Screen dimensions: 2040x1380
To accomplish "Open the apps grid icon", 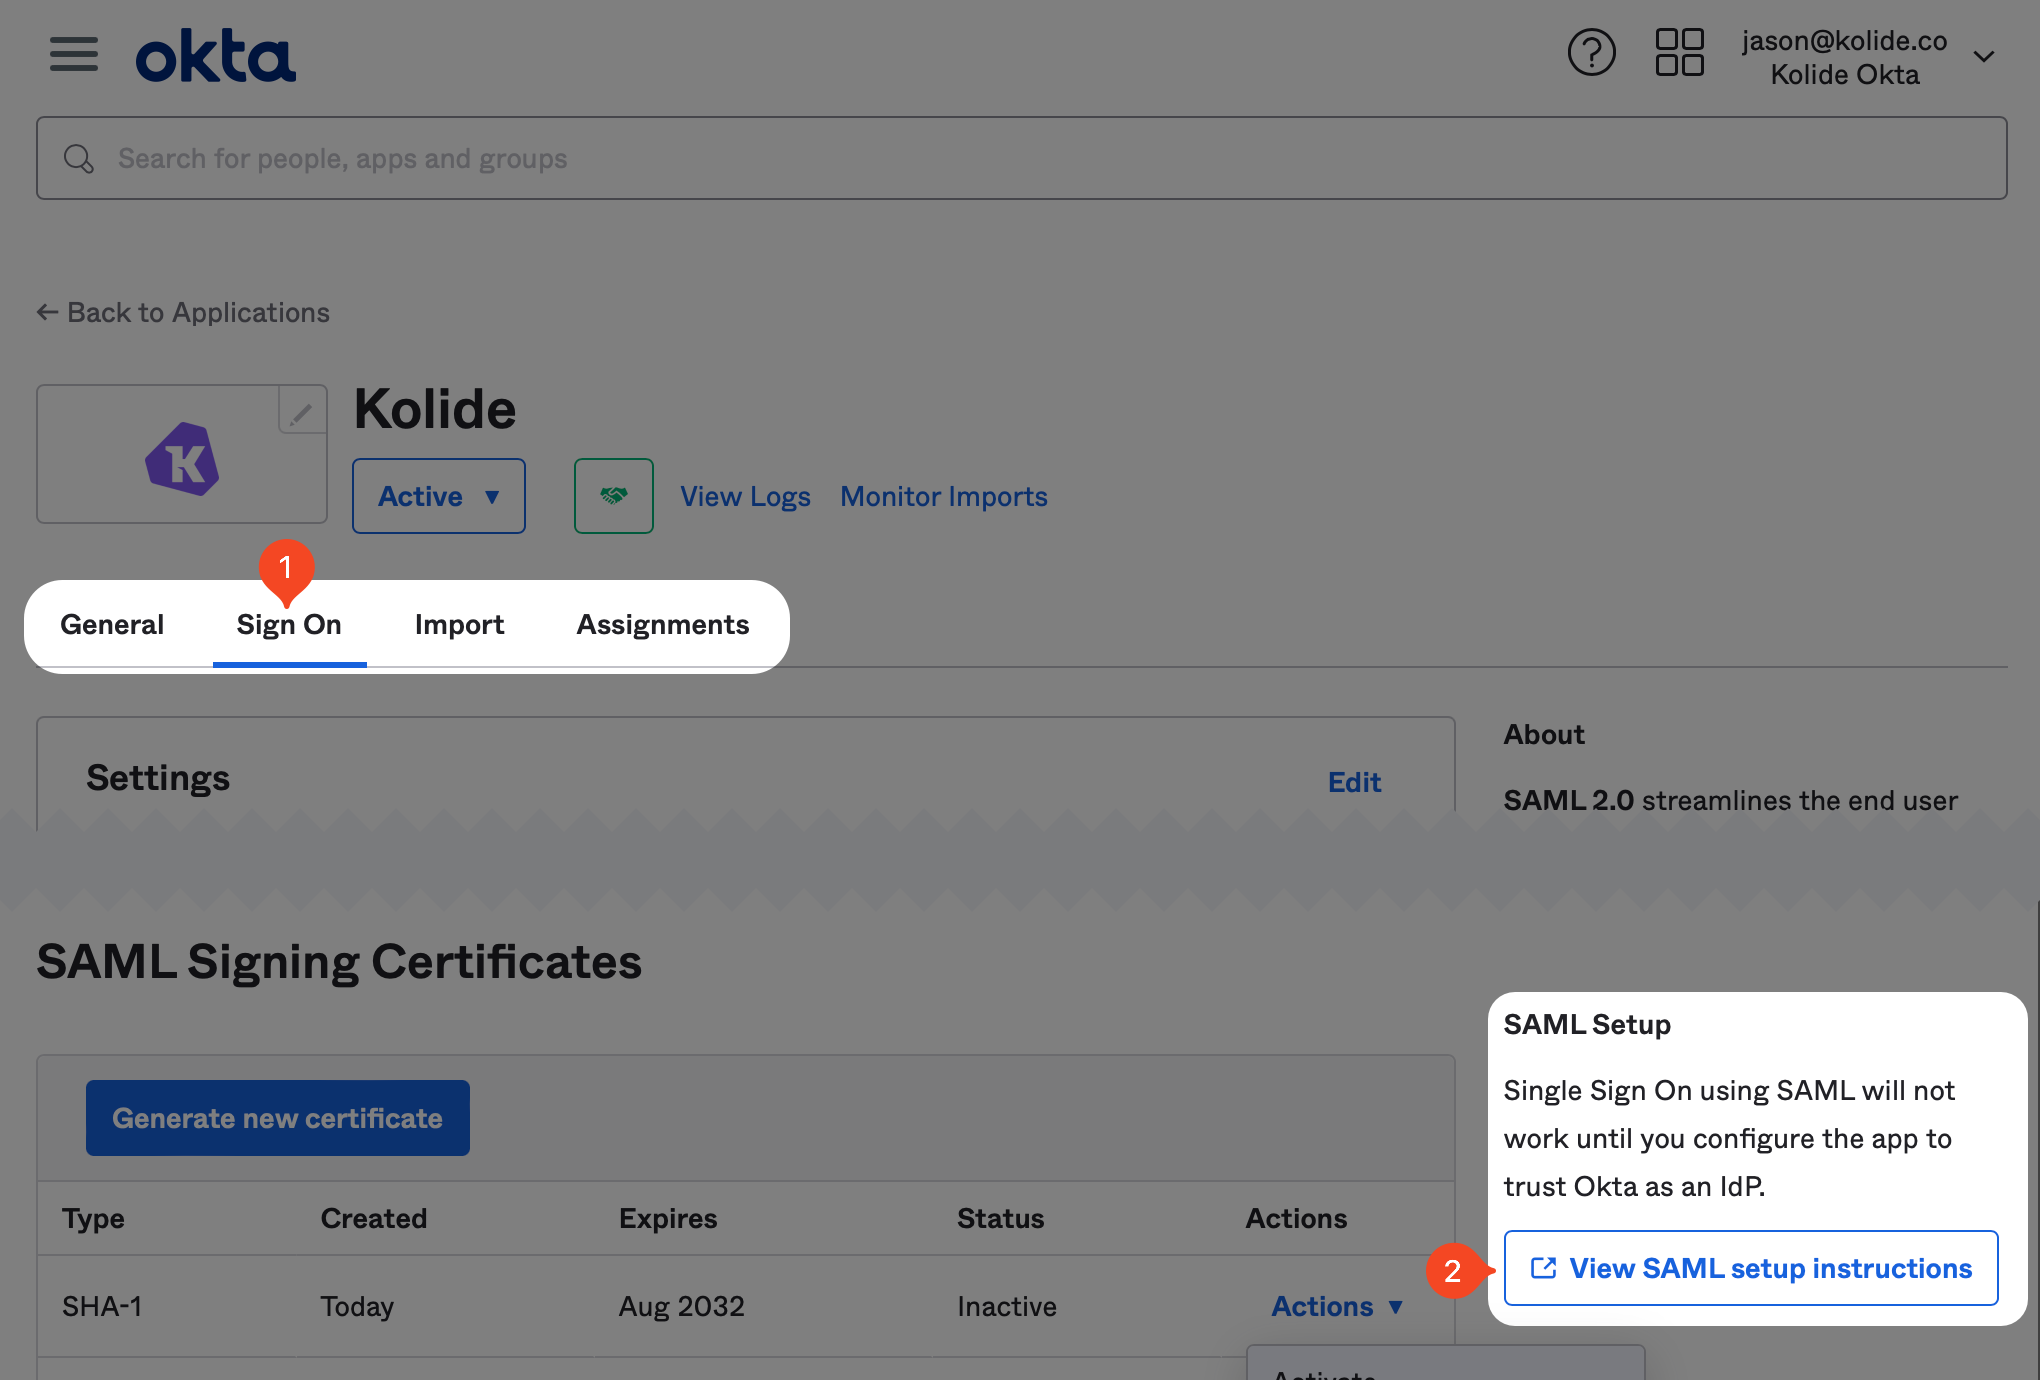I will pos(1680,53).
